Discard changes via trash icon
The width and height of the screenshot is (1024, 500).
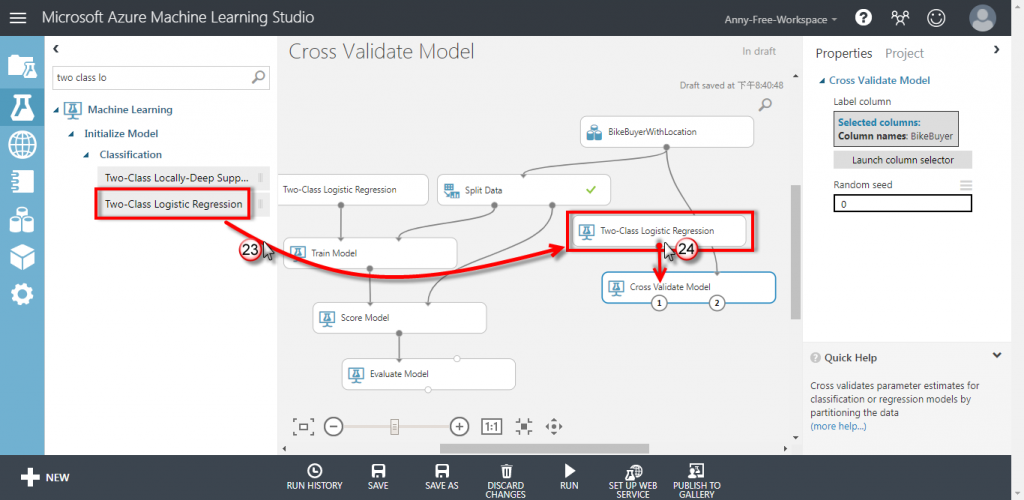click(506, 481)
